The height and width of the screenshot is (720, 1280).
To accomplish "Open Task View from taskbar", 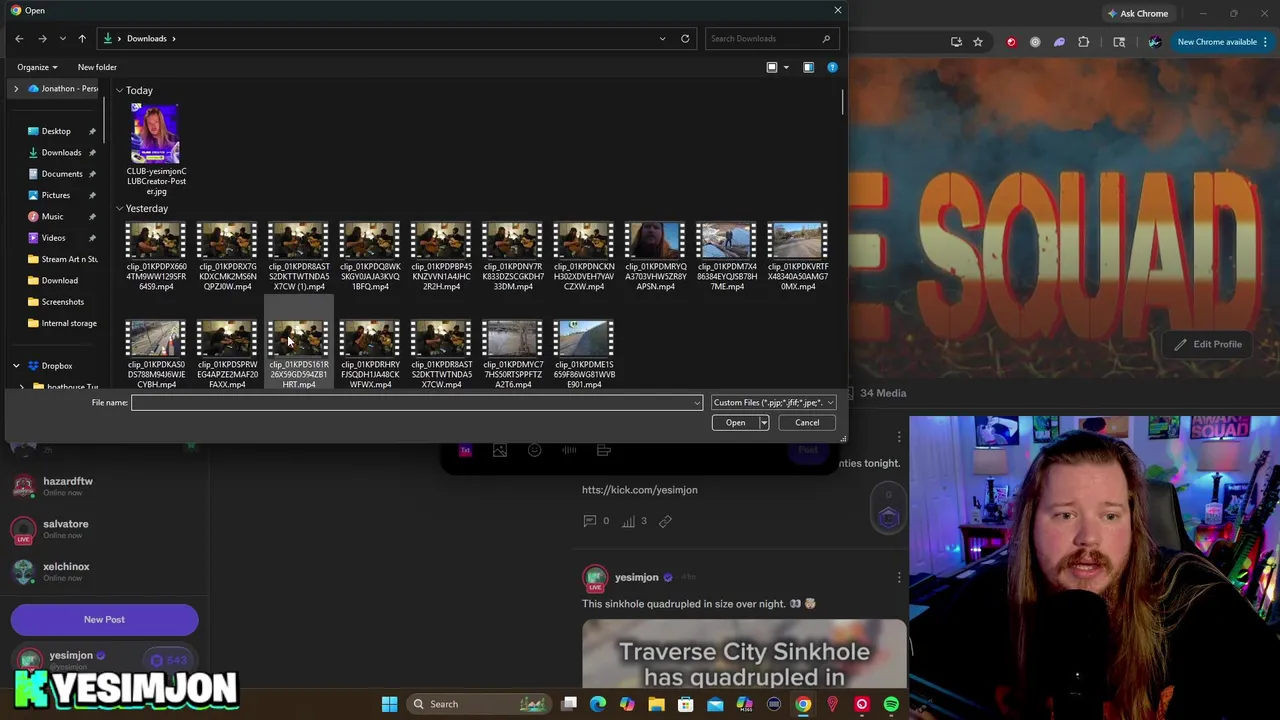I will coord(569,704).
